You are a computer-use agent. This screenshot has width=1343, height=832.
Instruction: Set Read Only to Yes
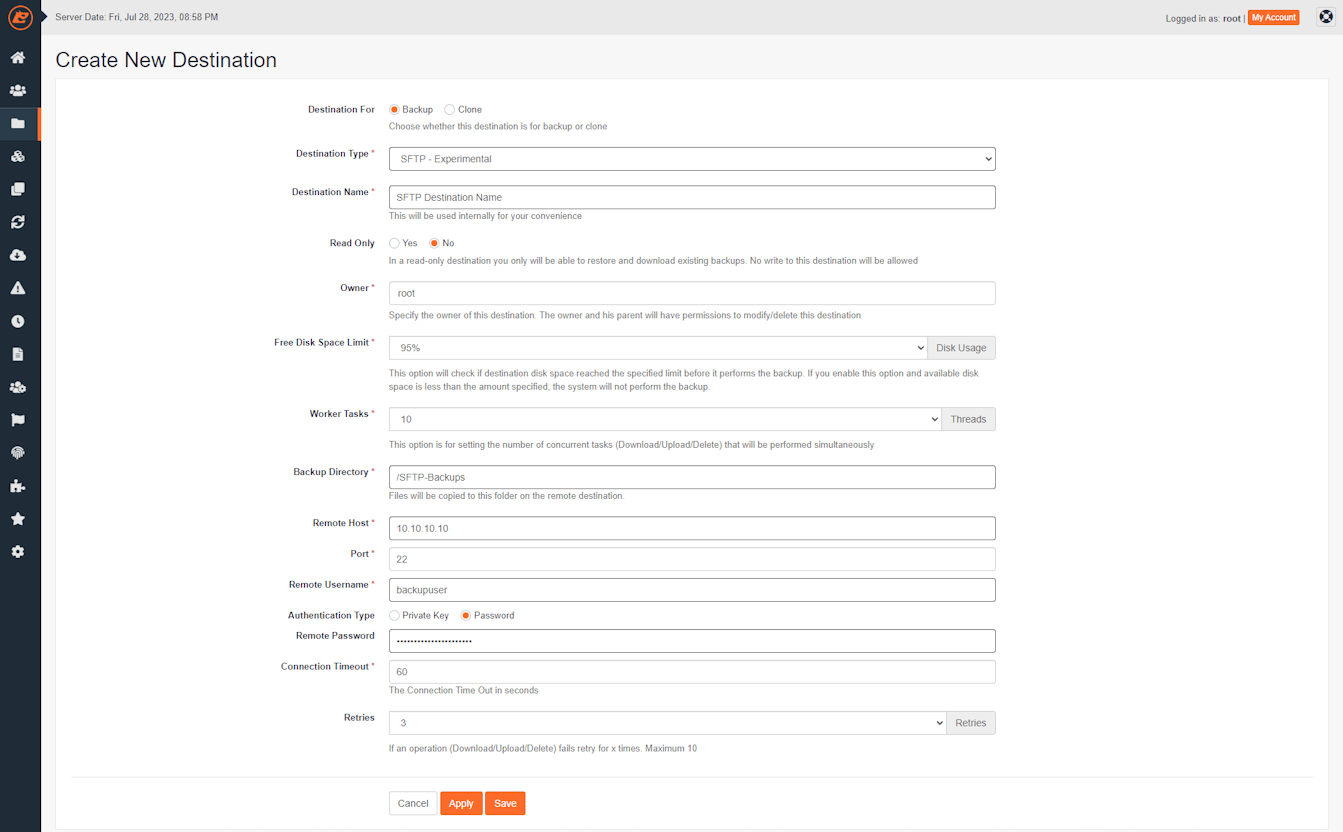[x=394, y=243]
